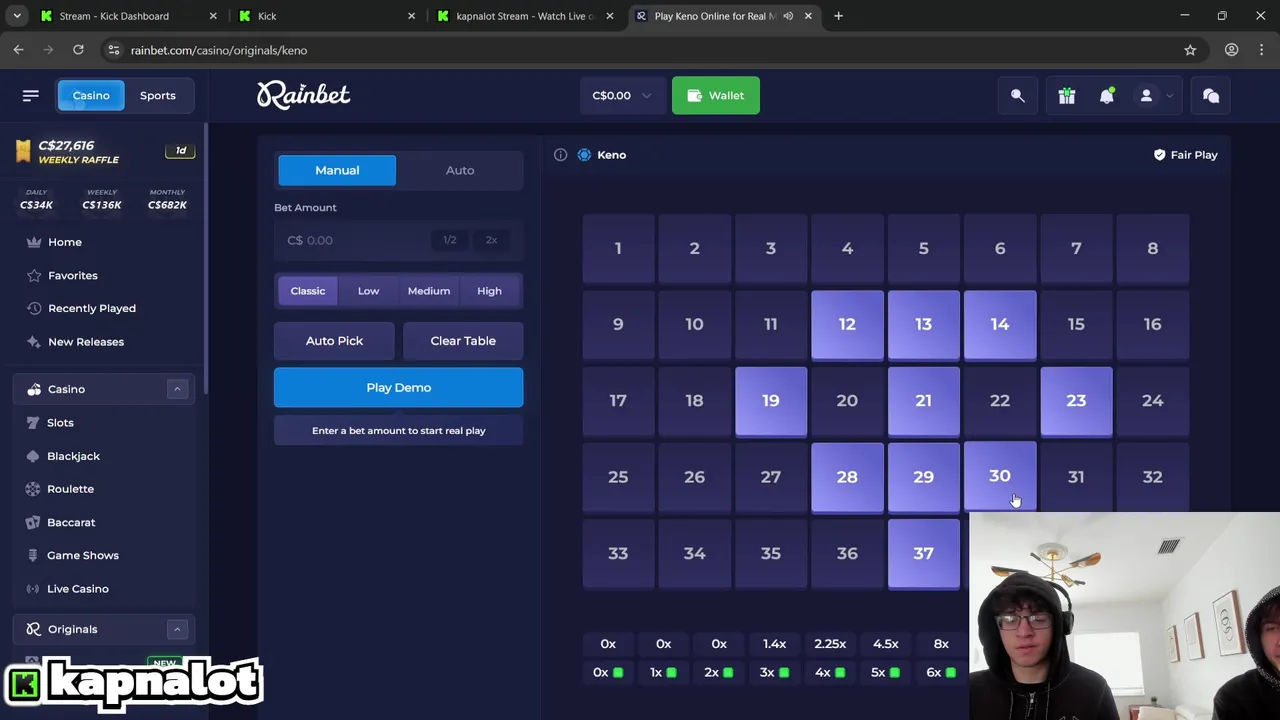Screen dimensions: 1280x720
Task: Click the Play Demo button
Action: pos(398,387)
